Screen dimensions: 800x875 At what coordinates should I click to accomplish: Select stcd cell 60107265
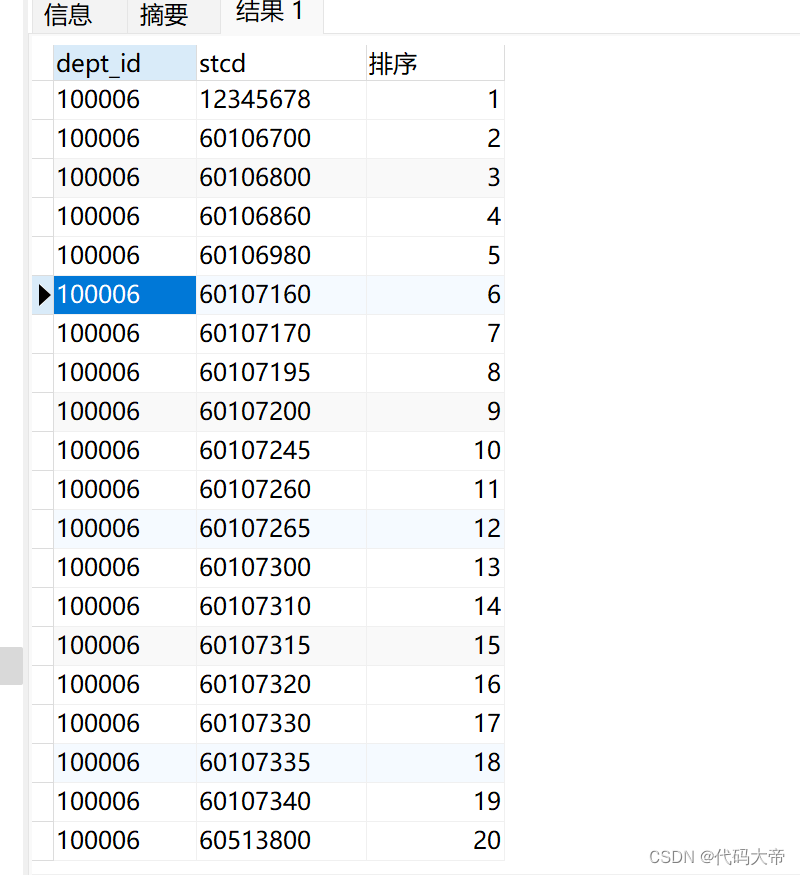(x=281, y=528)
